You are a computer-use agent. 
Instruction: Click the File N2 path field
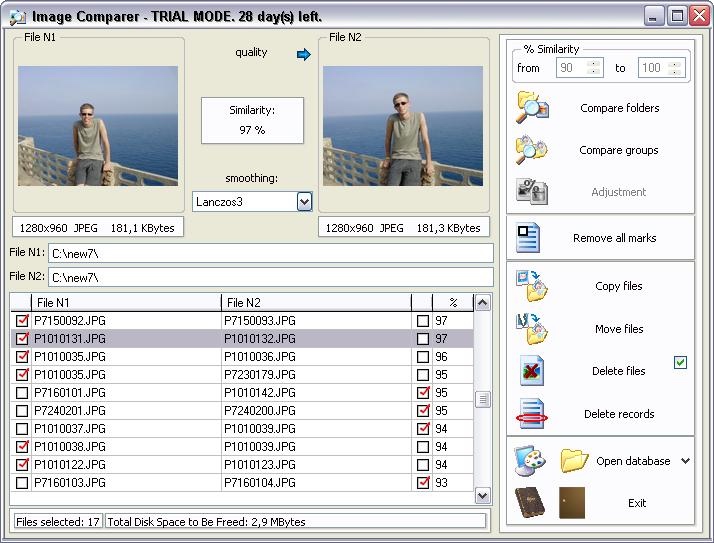[270, 277]
